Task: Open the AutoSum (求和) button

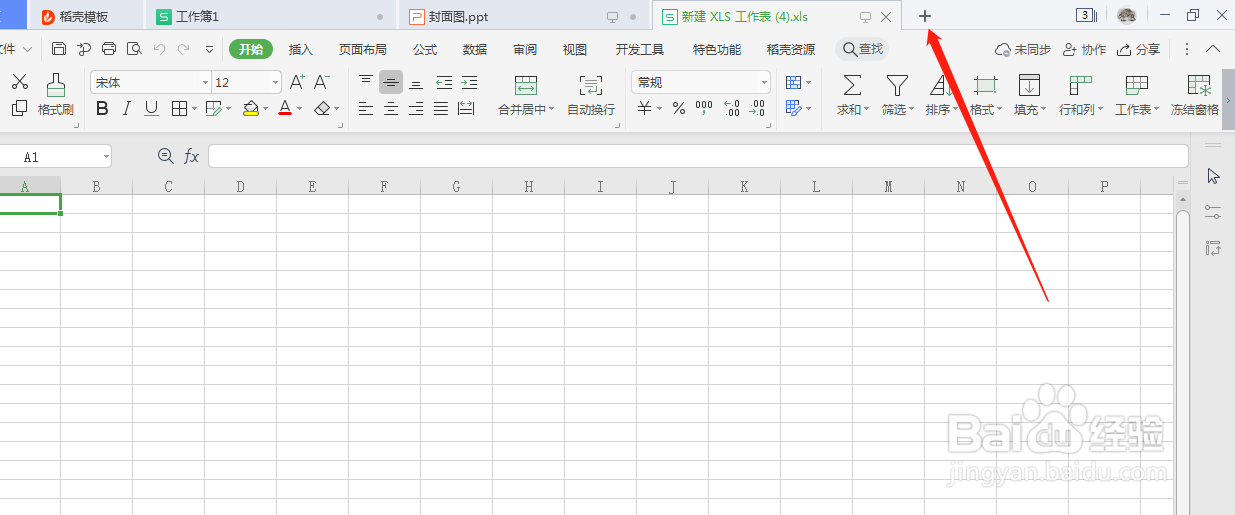Action: [853, 96]
